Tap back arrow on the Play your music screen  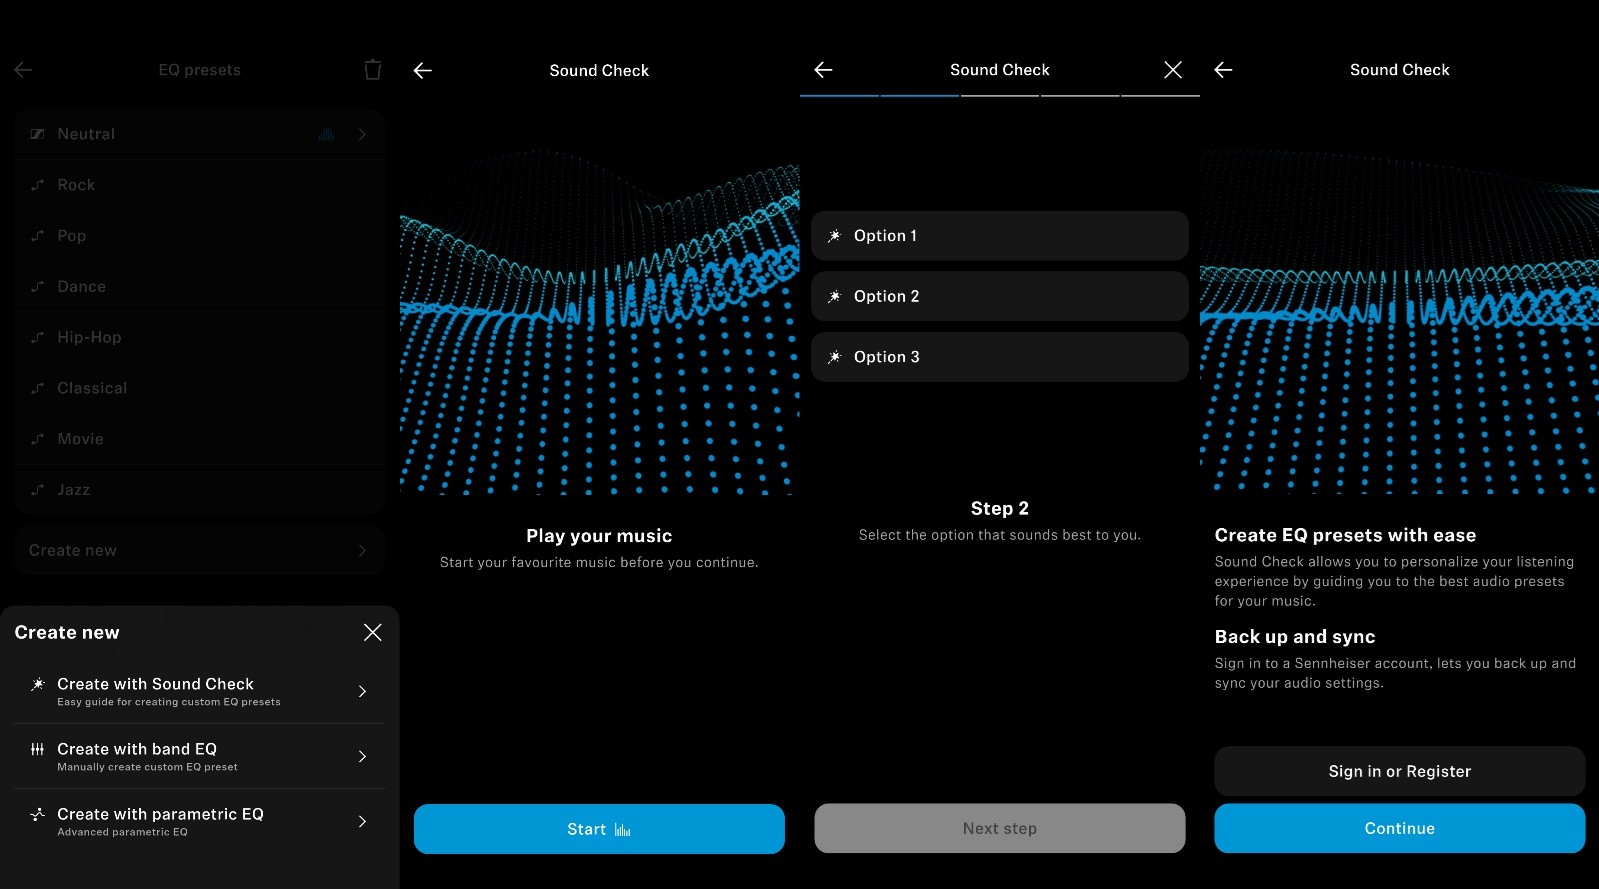tap(423, 70)
